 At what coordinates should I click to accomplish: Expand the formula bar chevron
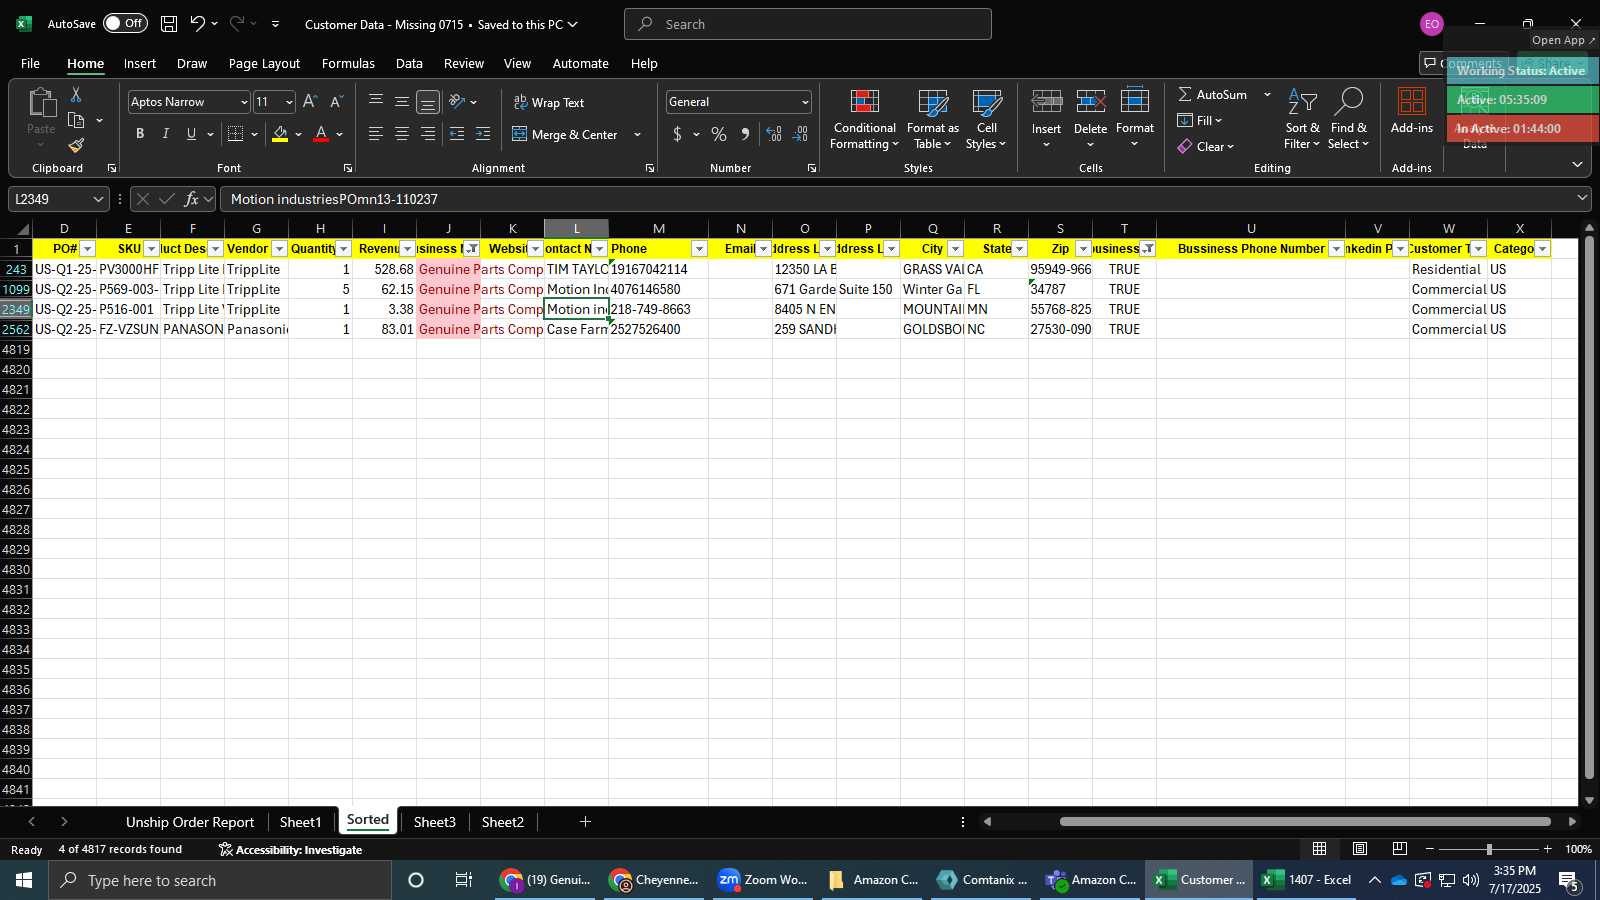[x=1582, y=198]
